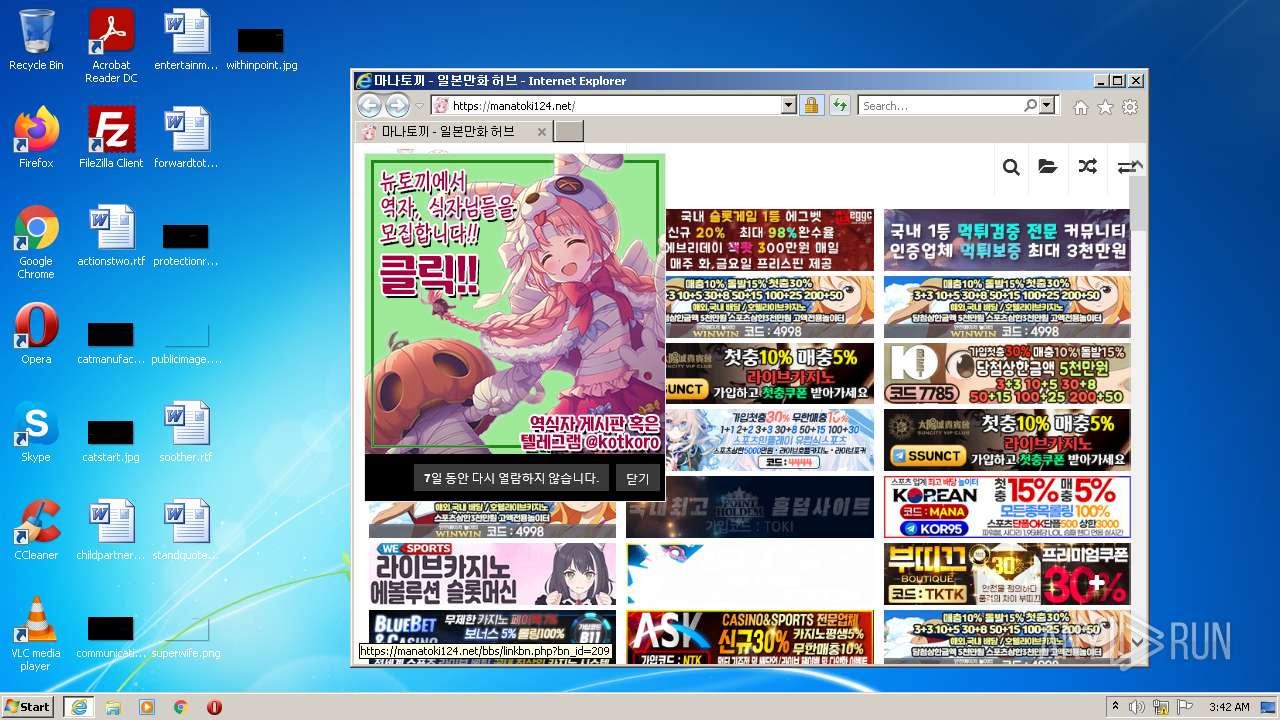Screen dimensions: 1280x720
Task: Click the site's shuffle icon
Action: tap(1087, 167)
